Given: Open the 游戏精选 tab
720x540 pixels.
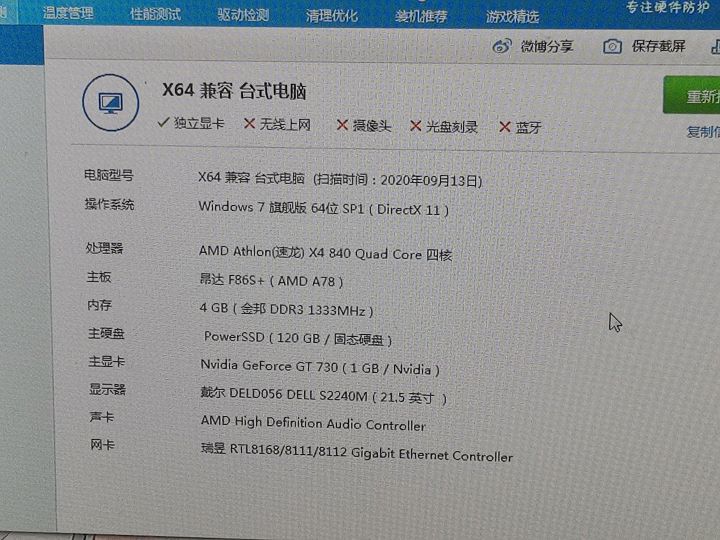Looking at the screenshot, I should (x=512, y=17).
